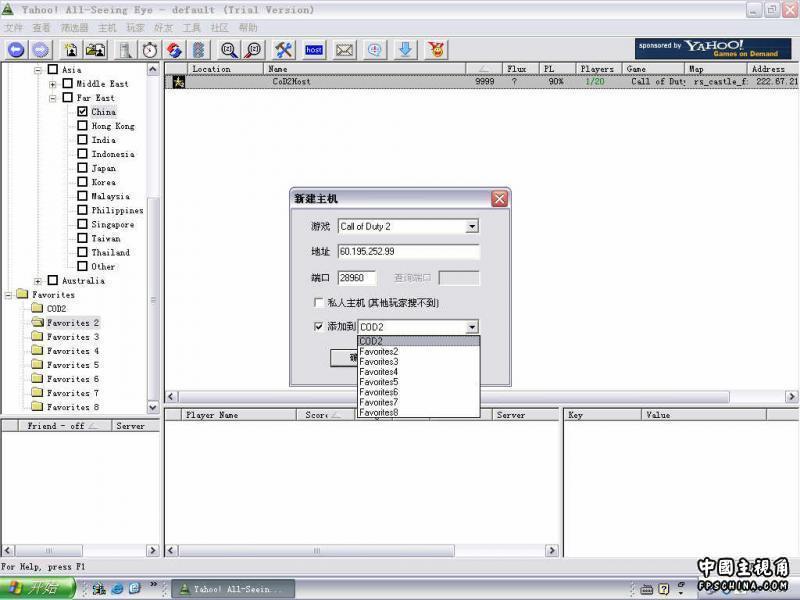800x600 pixels.
Task: Click the tree panel scroll-down arrow
Action: pos(153,407)
